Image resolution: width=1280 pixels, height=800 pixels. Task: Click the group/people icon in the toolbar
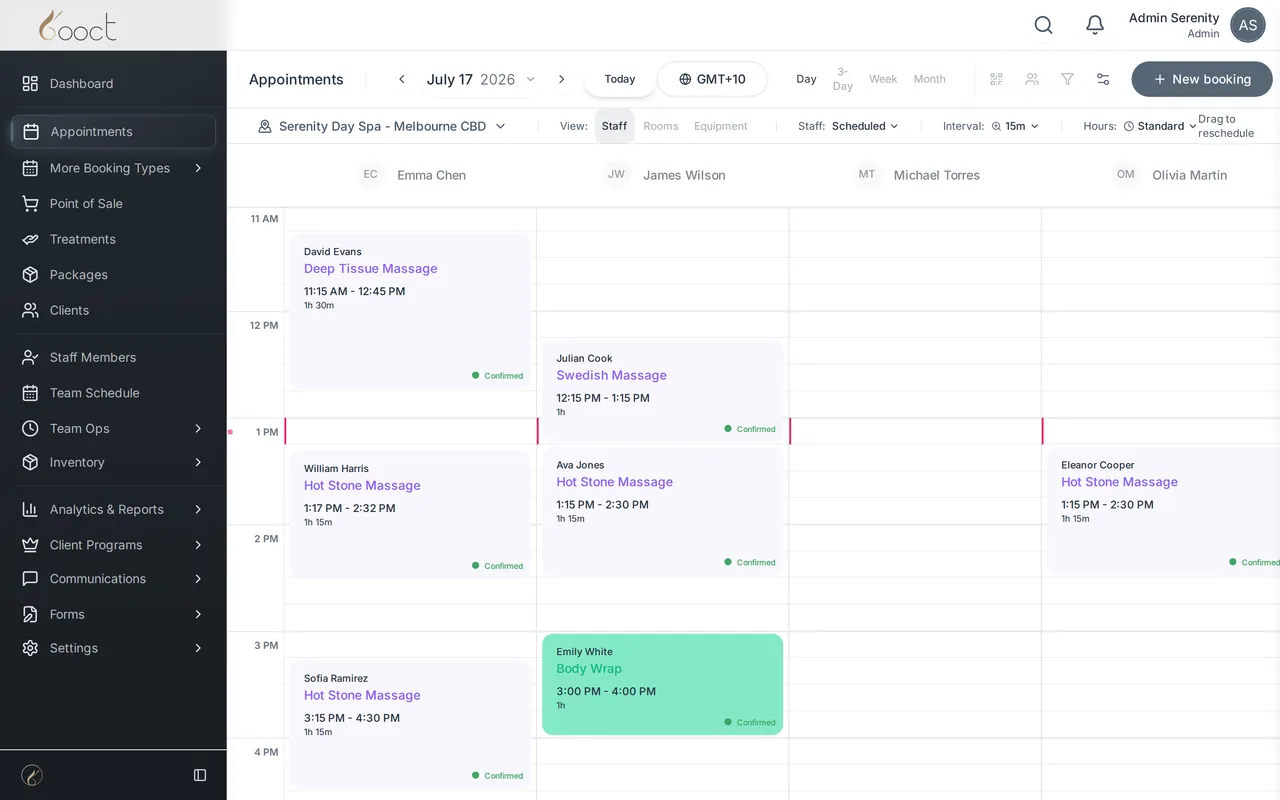click(1032, 79)
